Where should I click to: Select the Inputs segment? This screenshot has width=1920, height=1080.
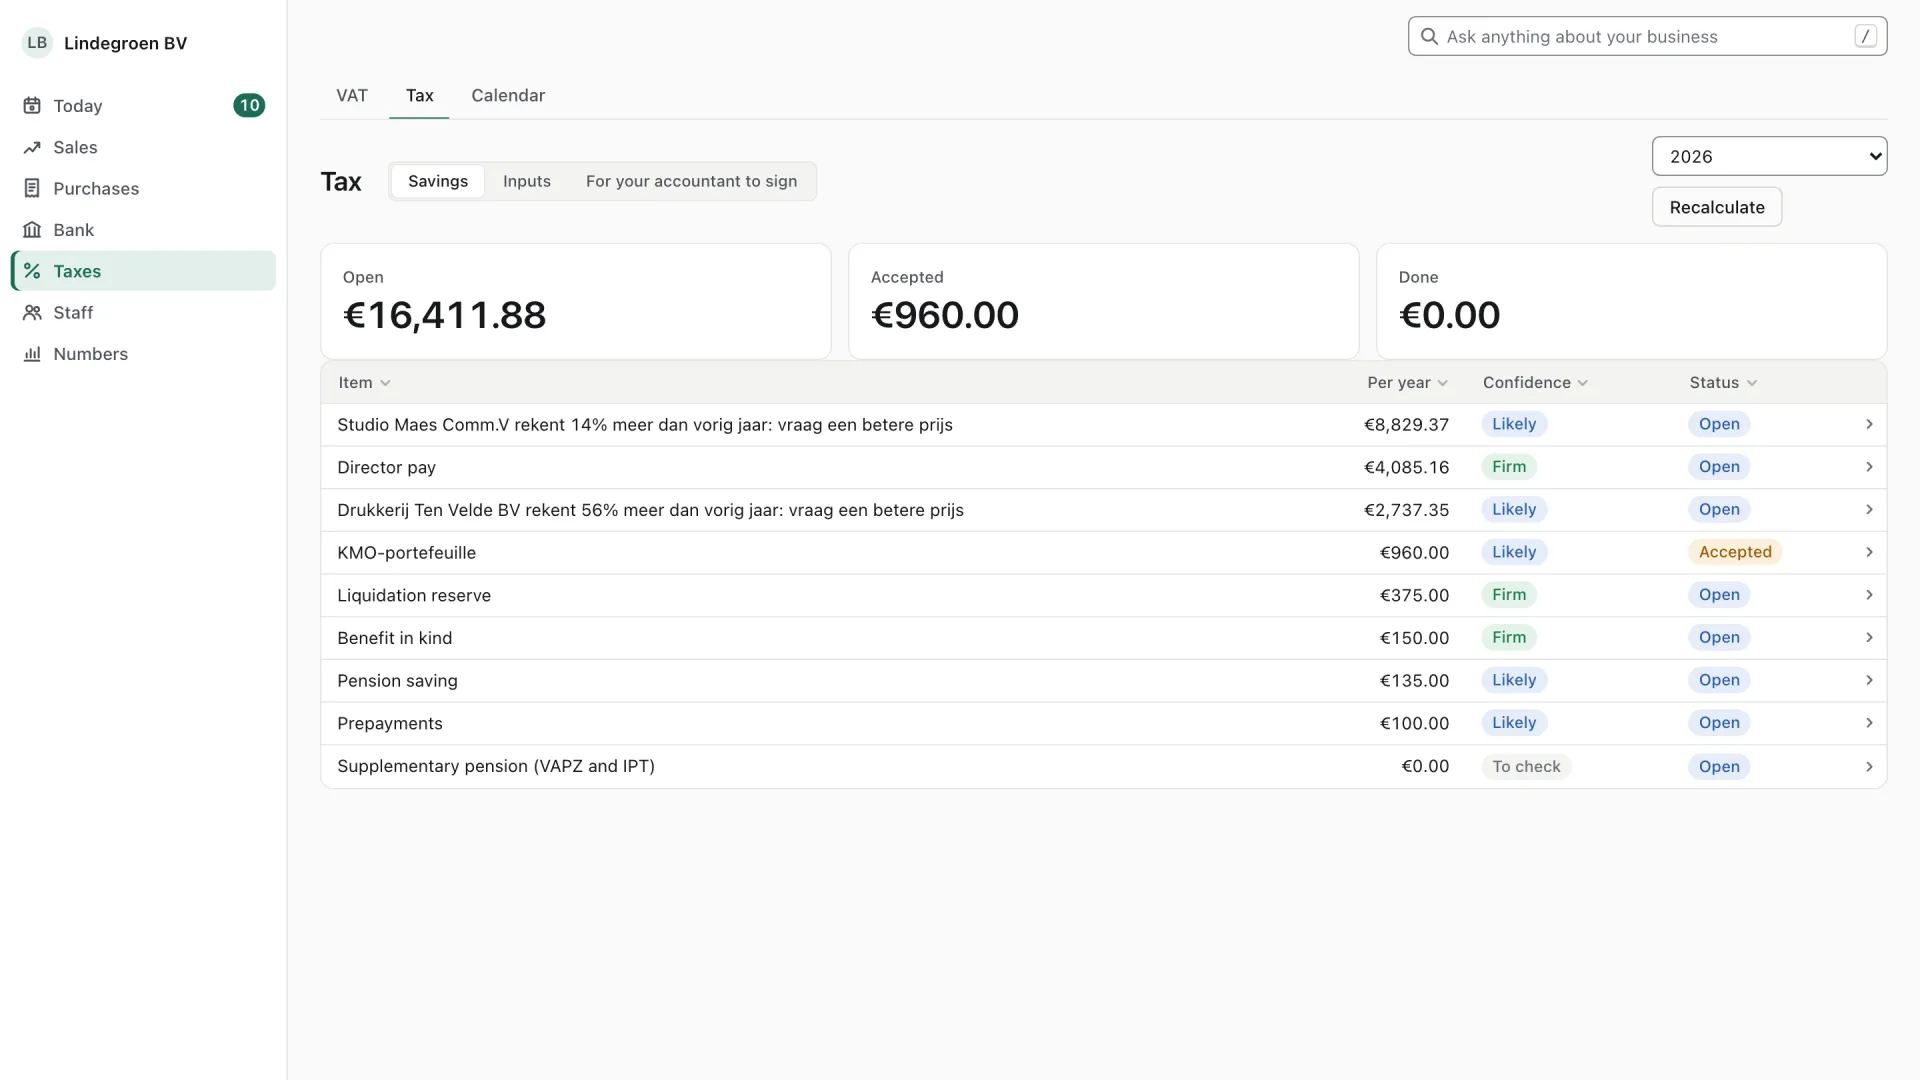click(x=527, y=181)
